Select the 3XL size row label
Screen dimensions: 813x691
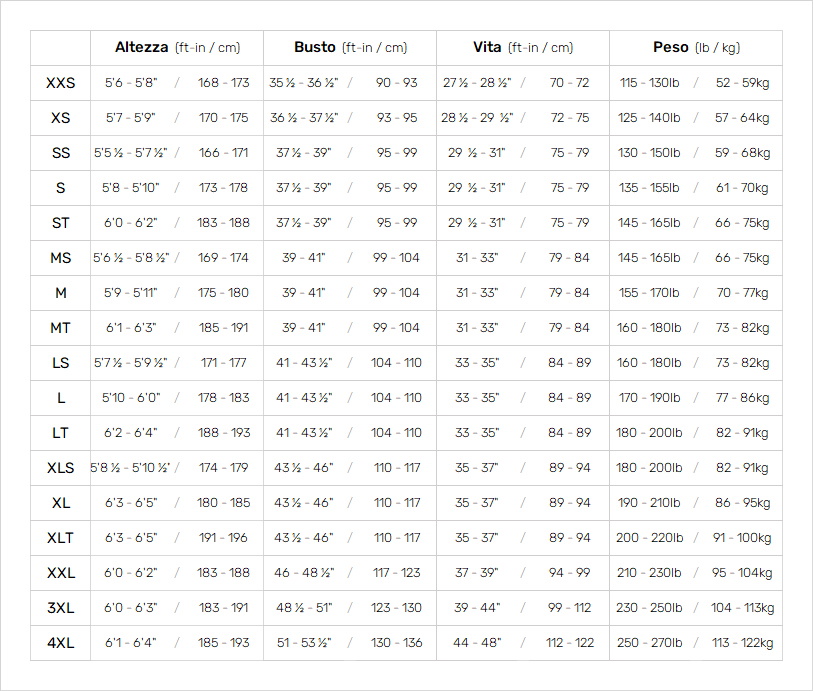point(61,608)
